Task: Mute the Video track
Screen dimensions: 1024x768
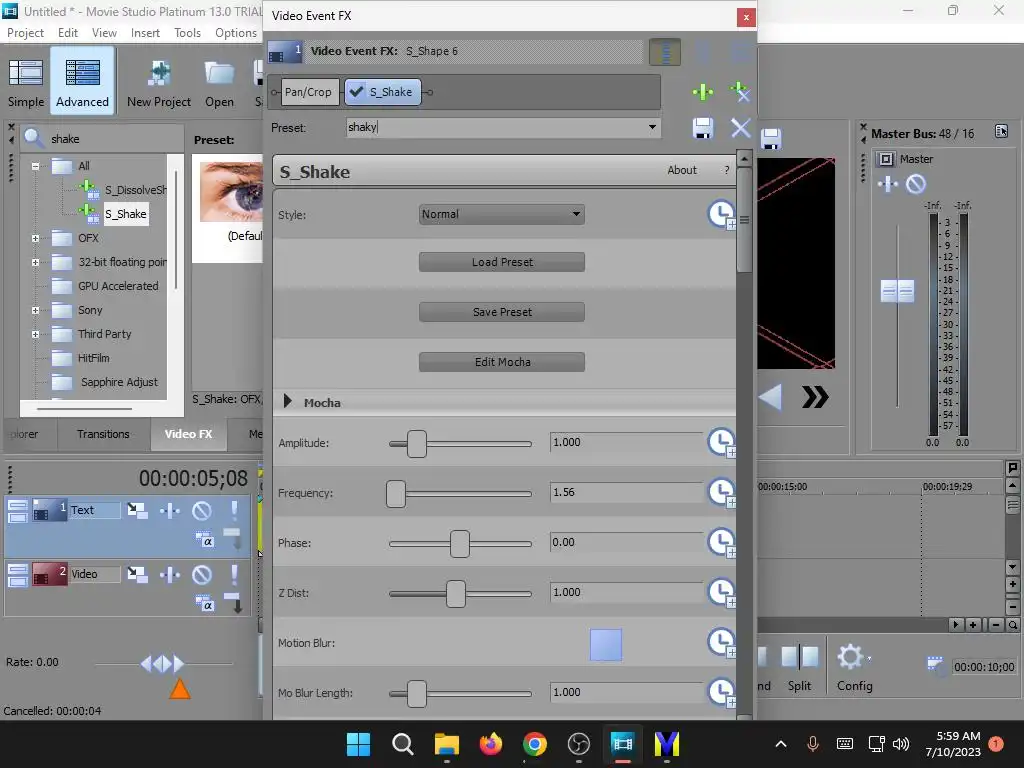Action: click(x=202, y=574)
